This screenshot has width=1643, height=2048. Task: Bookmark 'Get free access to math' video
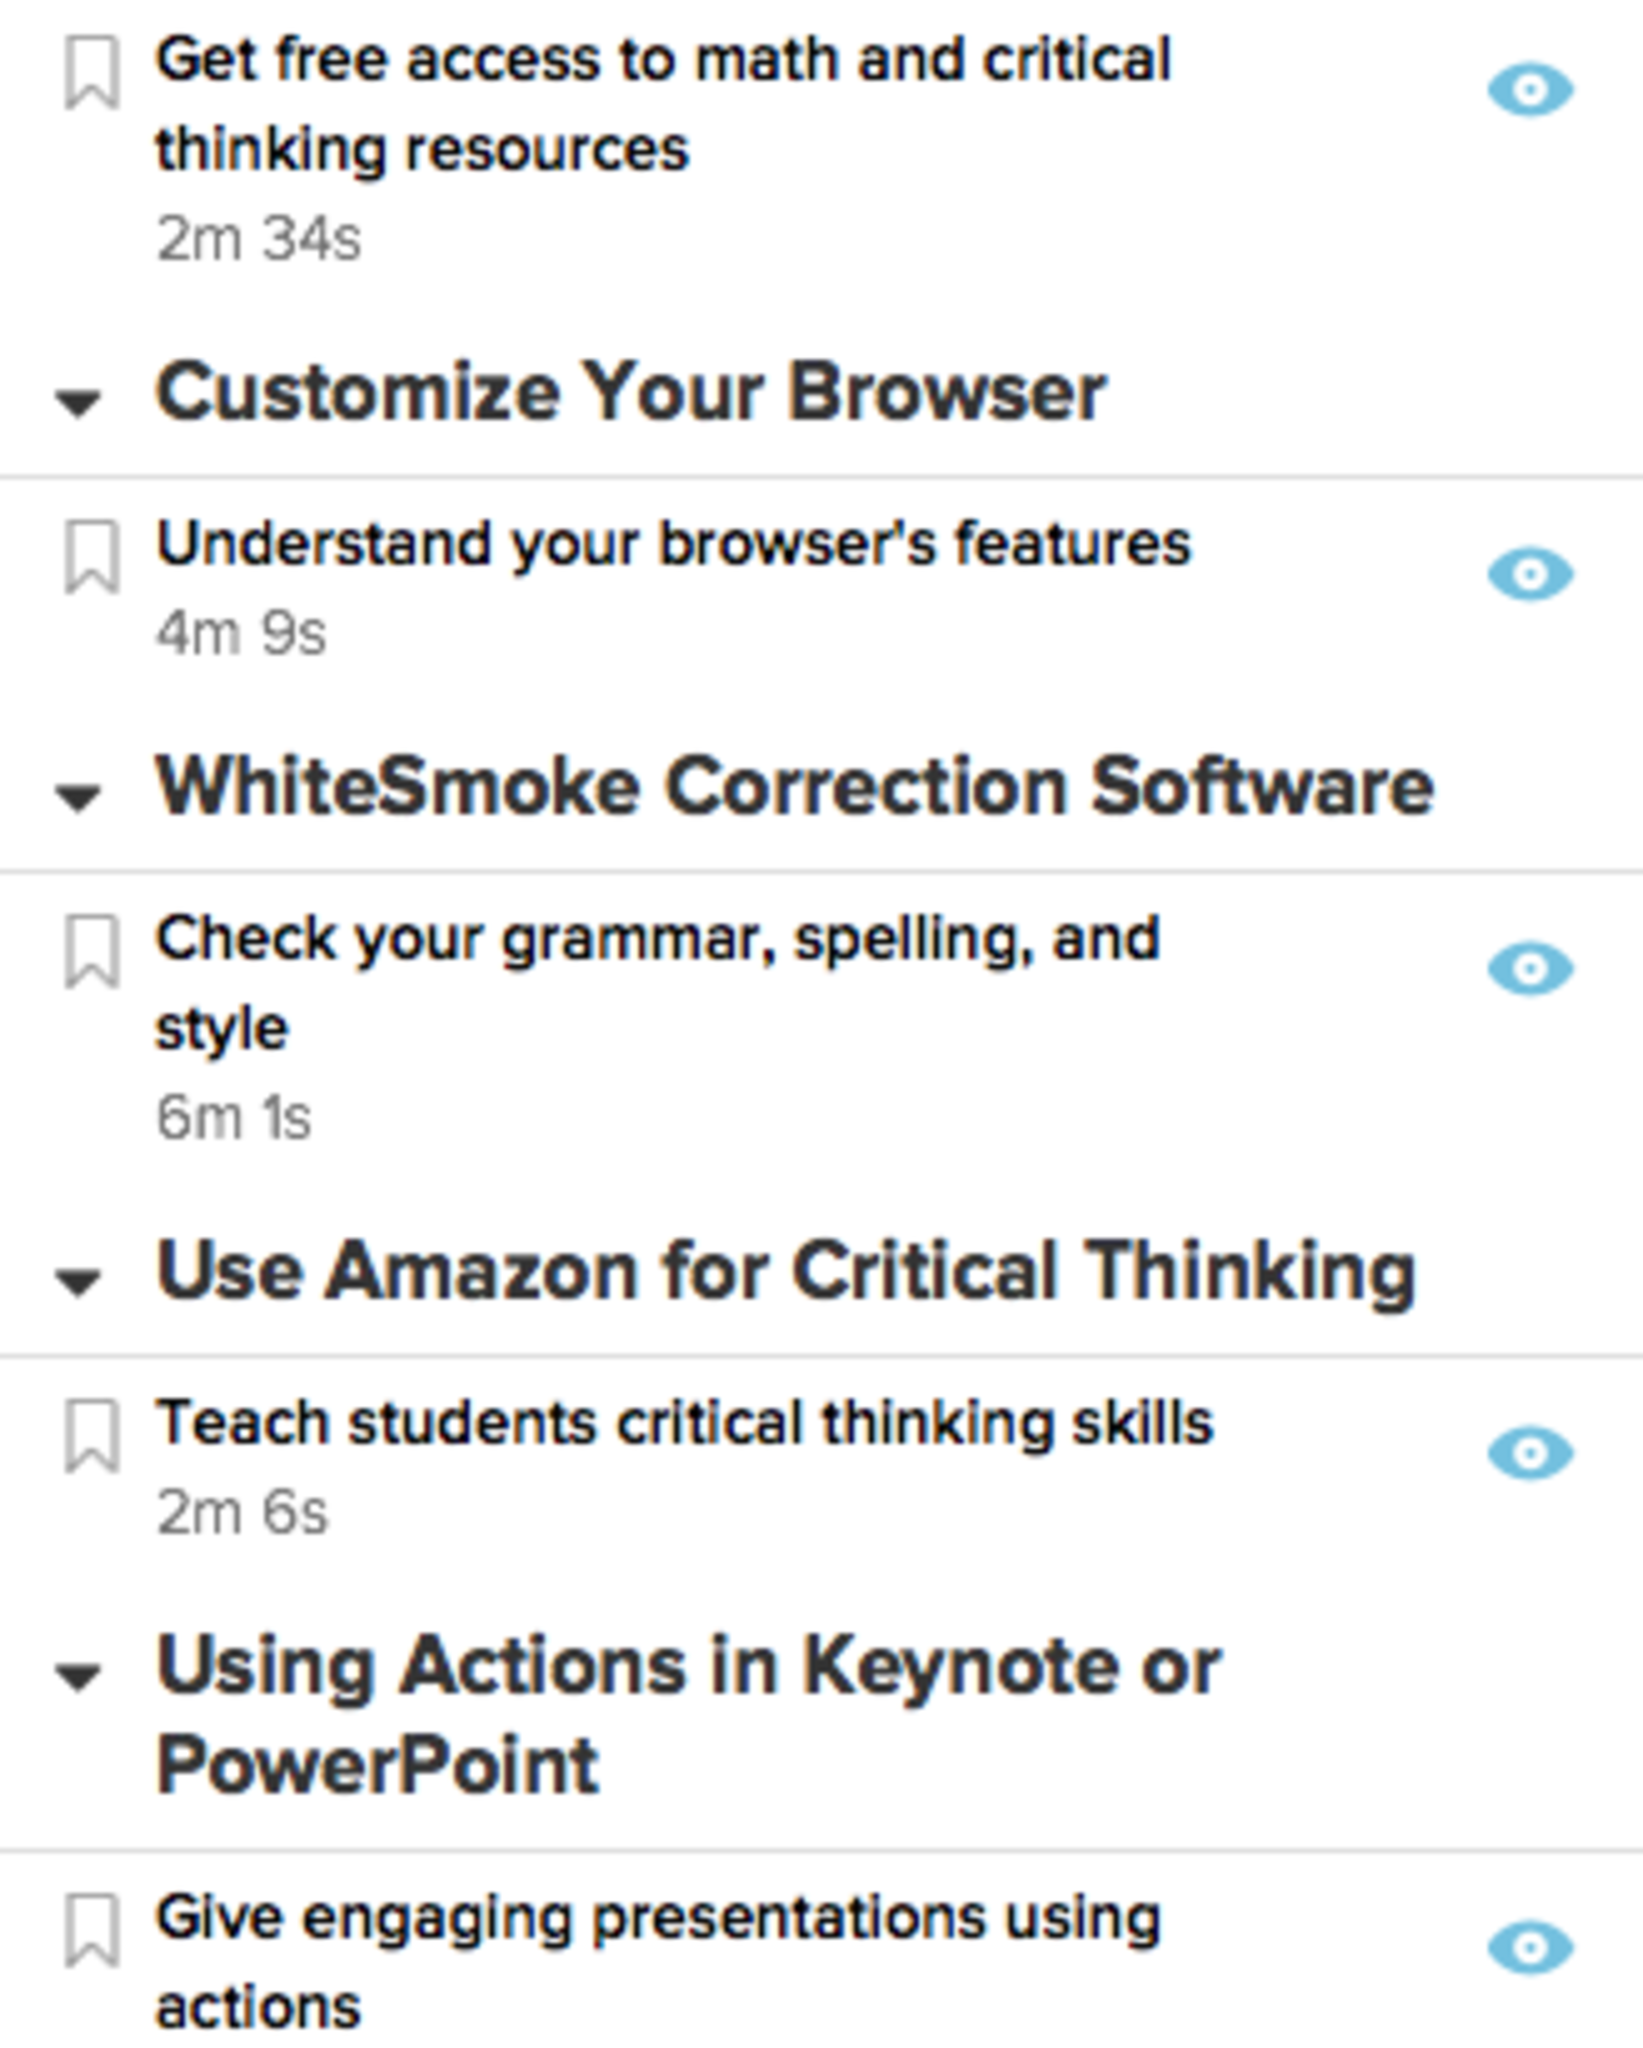click(92, 73)
